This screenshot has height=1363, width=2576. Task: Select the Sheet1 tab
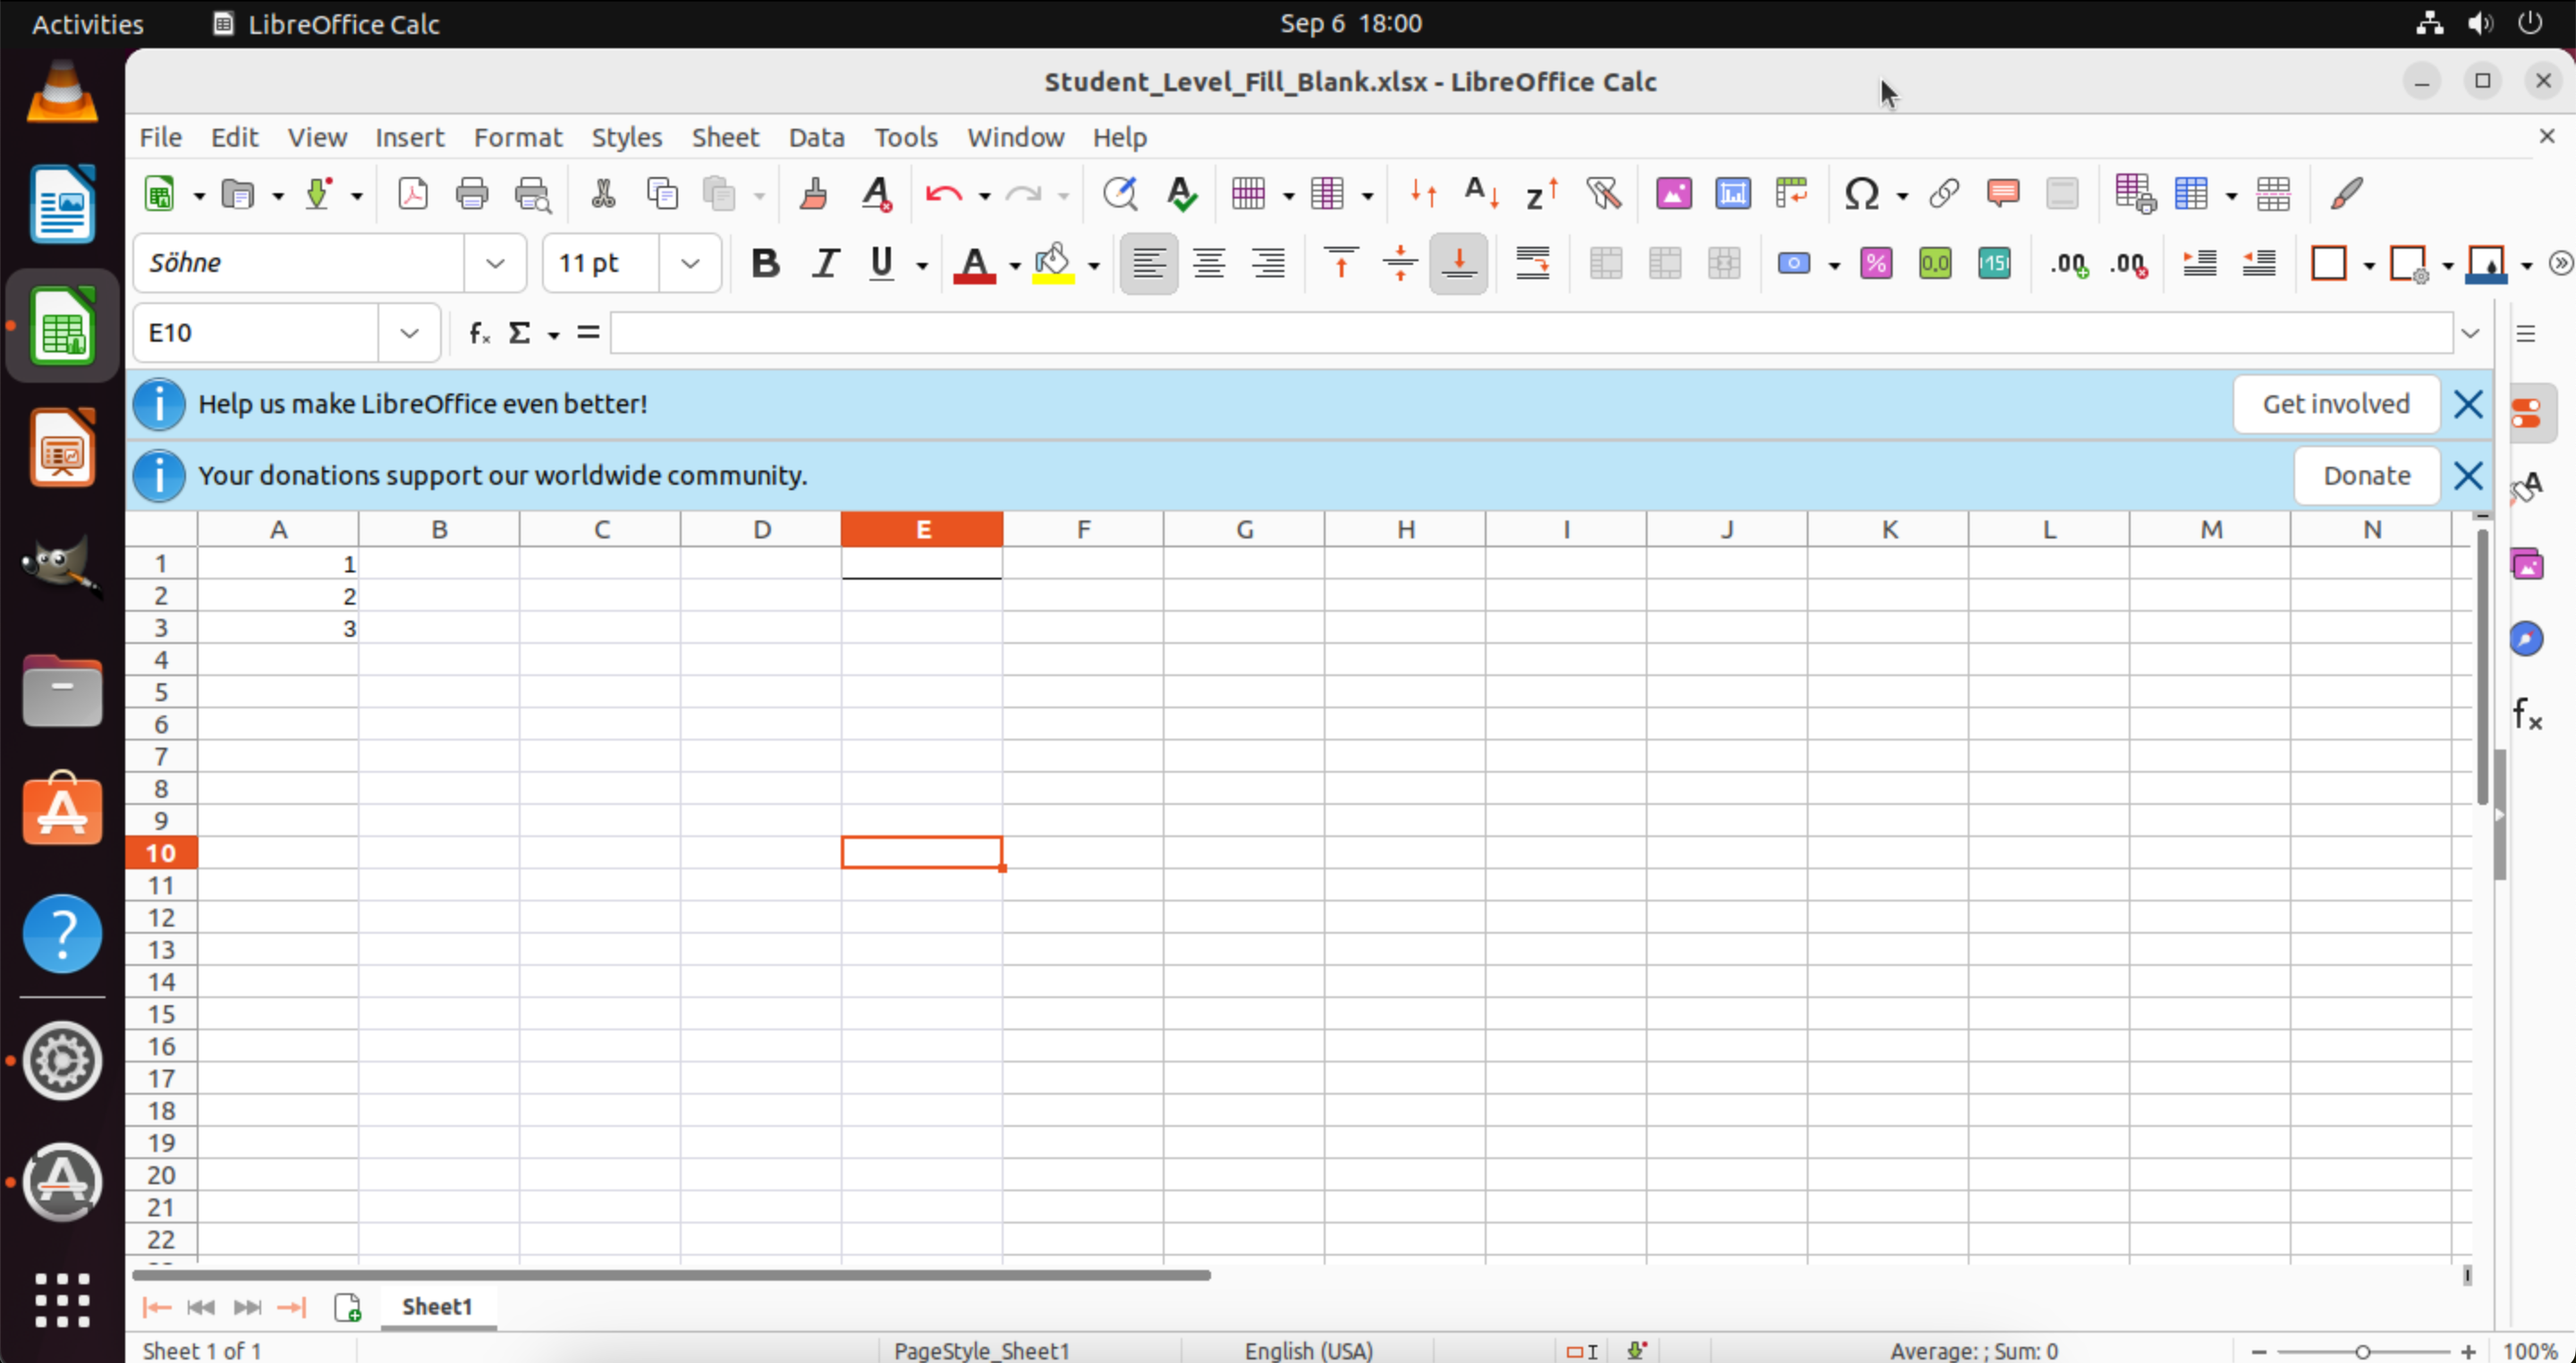(x=437, y=1306)
